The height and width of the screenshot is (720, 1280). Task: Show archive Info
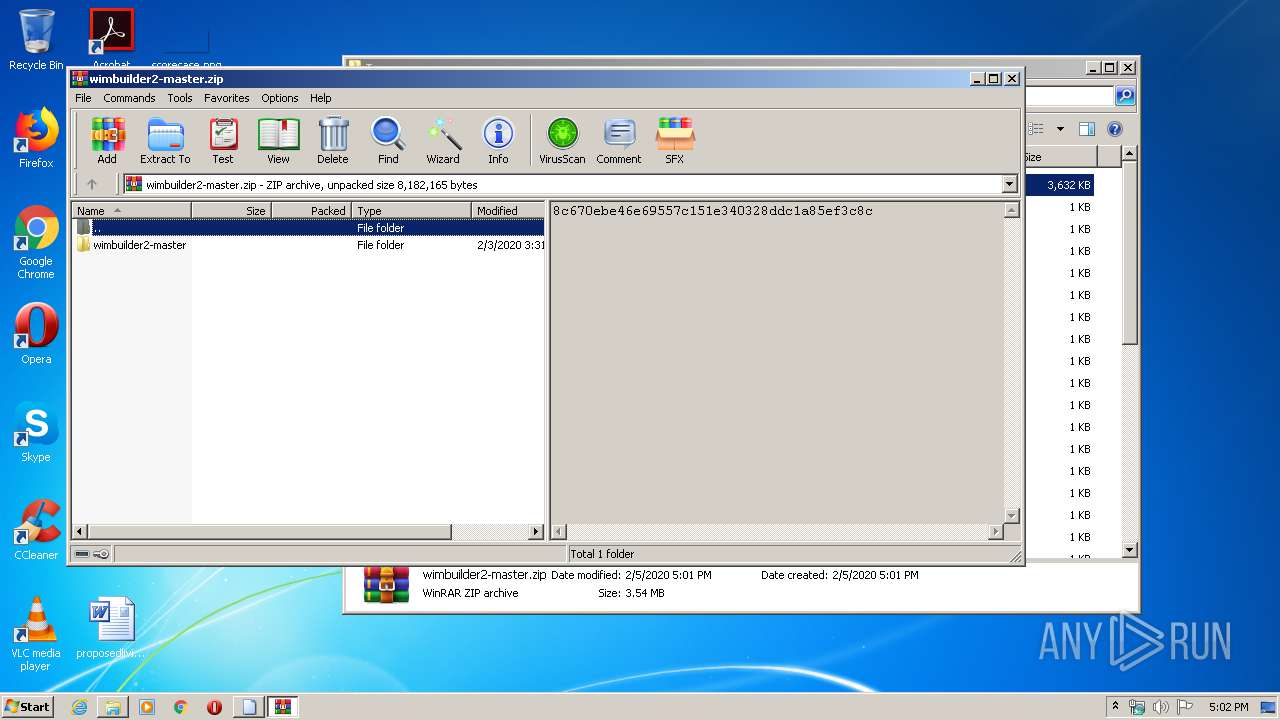coord(498,140)
